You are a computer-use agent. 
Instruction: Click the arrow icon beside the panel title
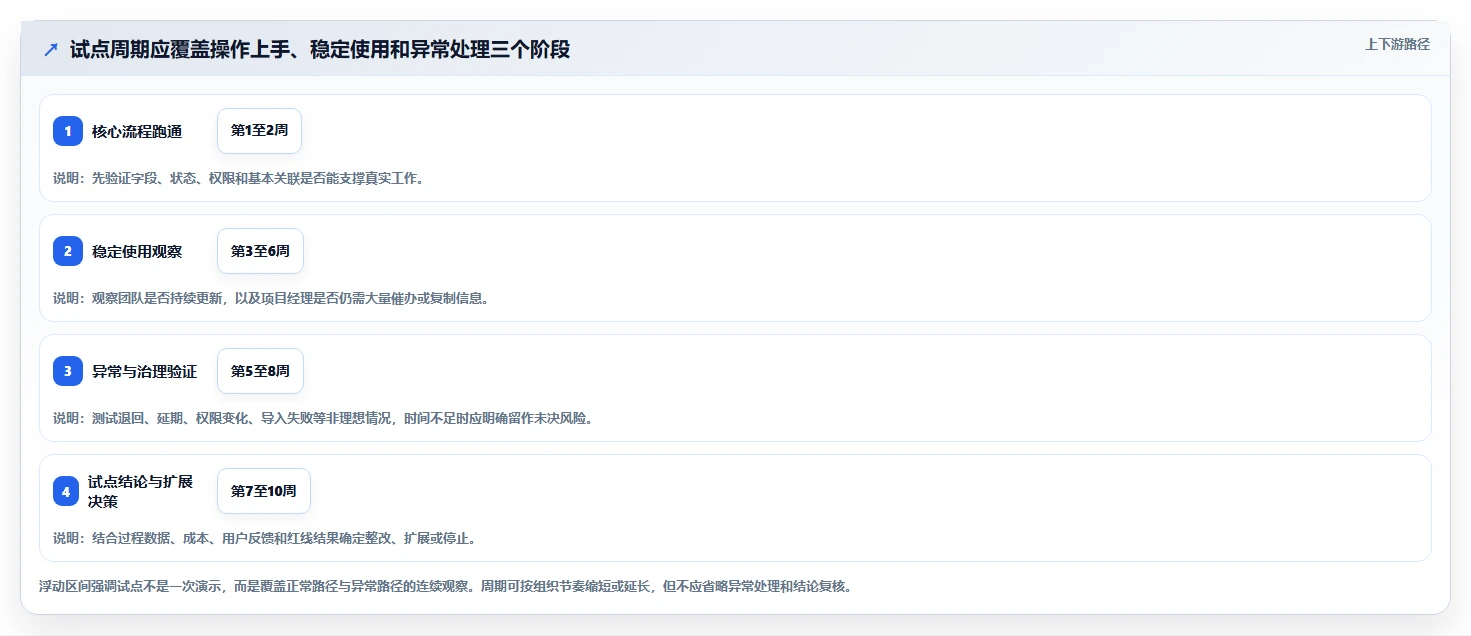51,49
